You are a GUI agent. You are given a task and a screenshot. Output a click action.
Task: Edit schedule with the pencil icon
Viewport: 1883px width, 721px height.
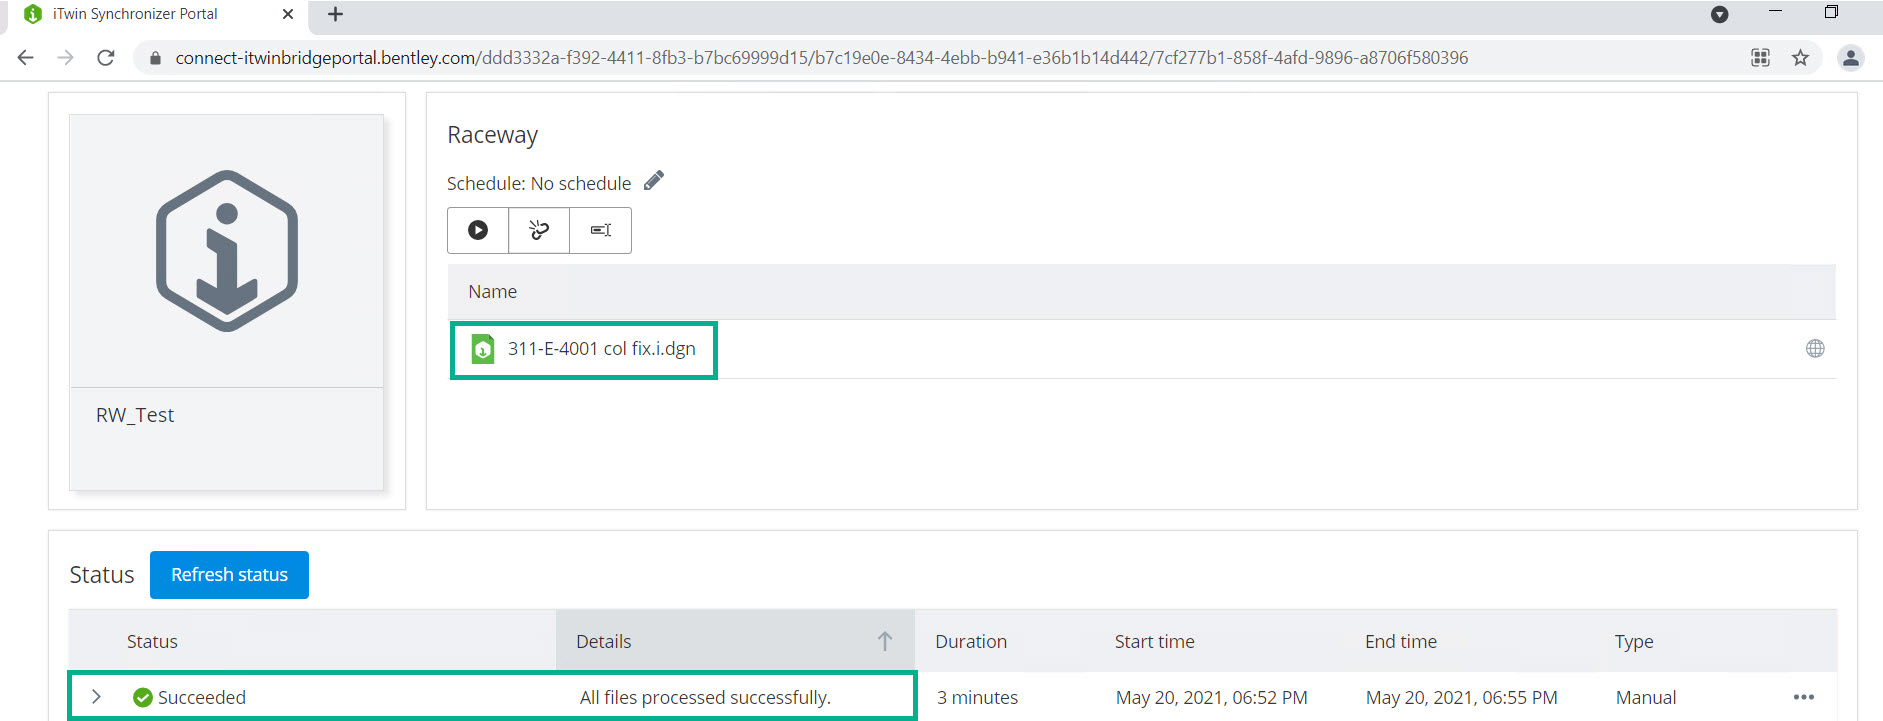[654, 181]
